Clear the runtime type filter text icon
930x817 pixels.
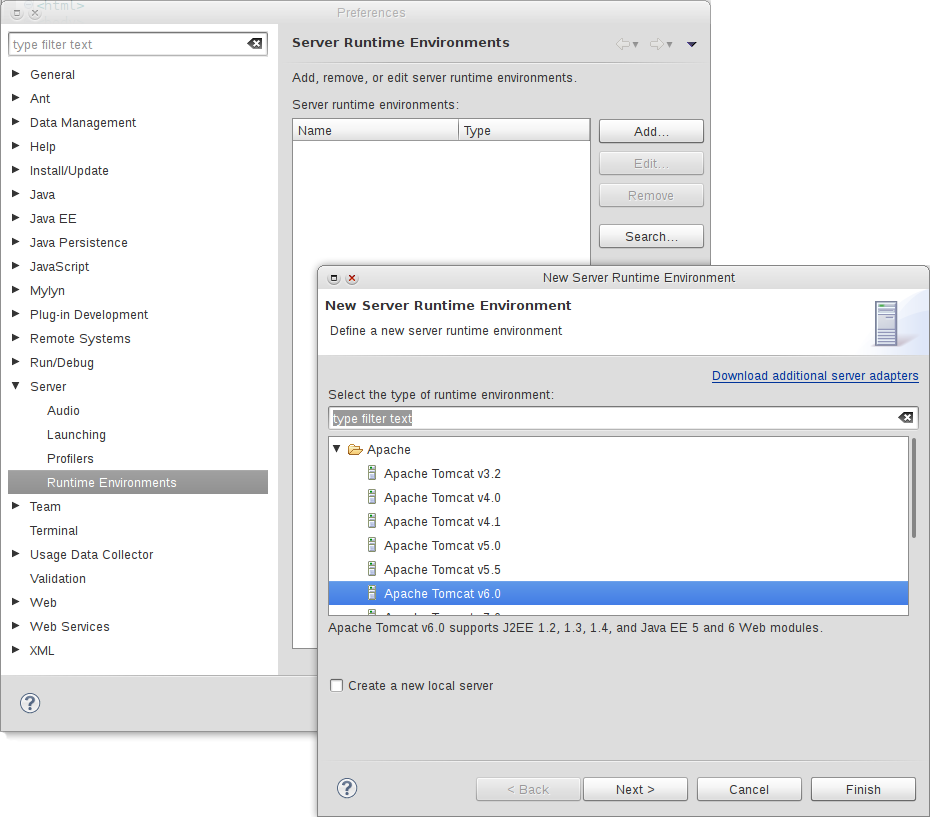[905, 418]
